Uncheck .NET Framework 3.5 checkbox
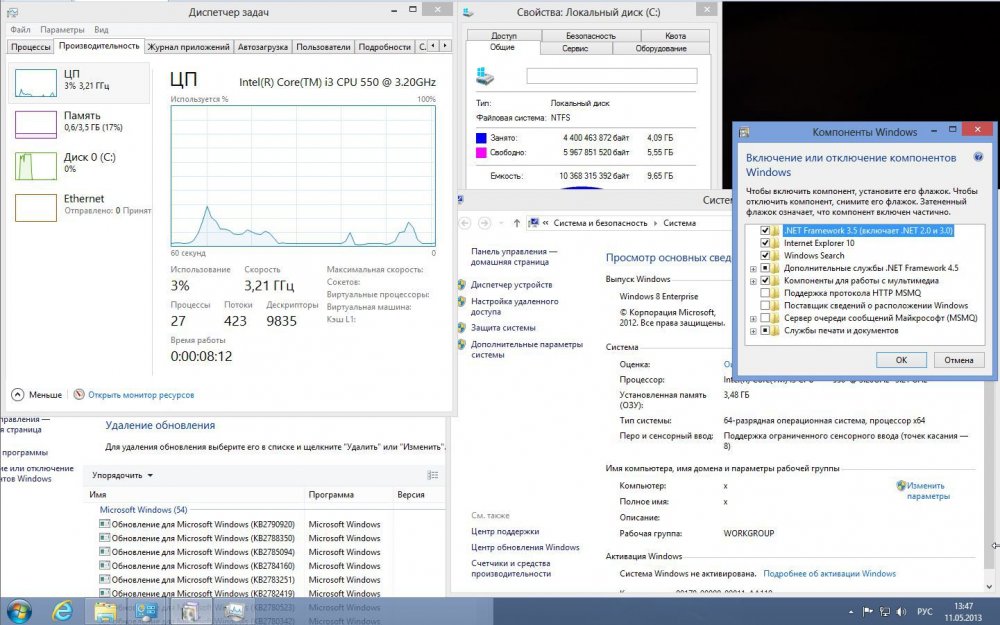This screenshot has height=625, width=1000. [x=765, y=230]
